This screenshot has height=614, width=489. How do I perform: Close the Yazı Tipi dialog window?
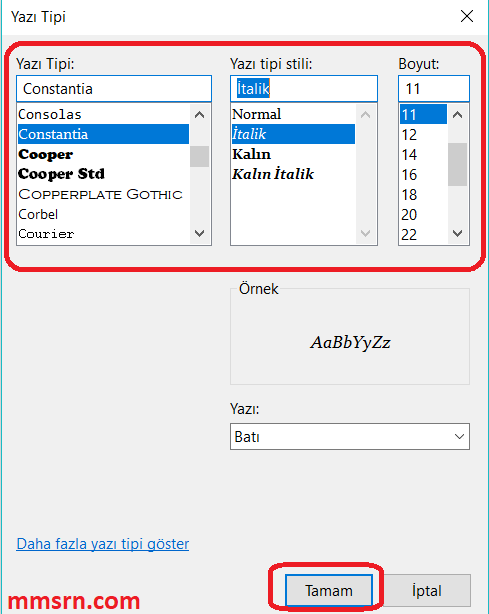tap(467, 16)
